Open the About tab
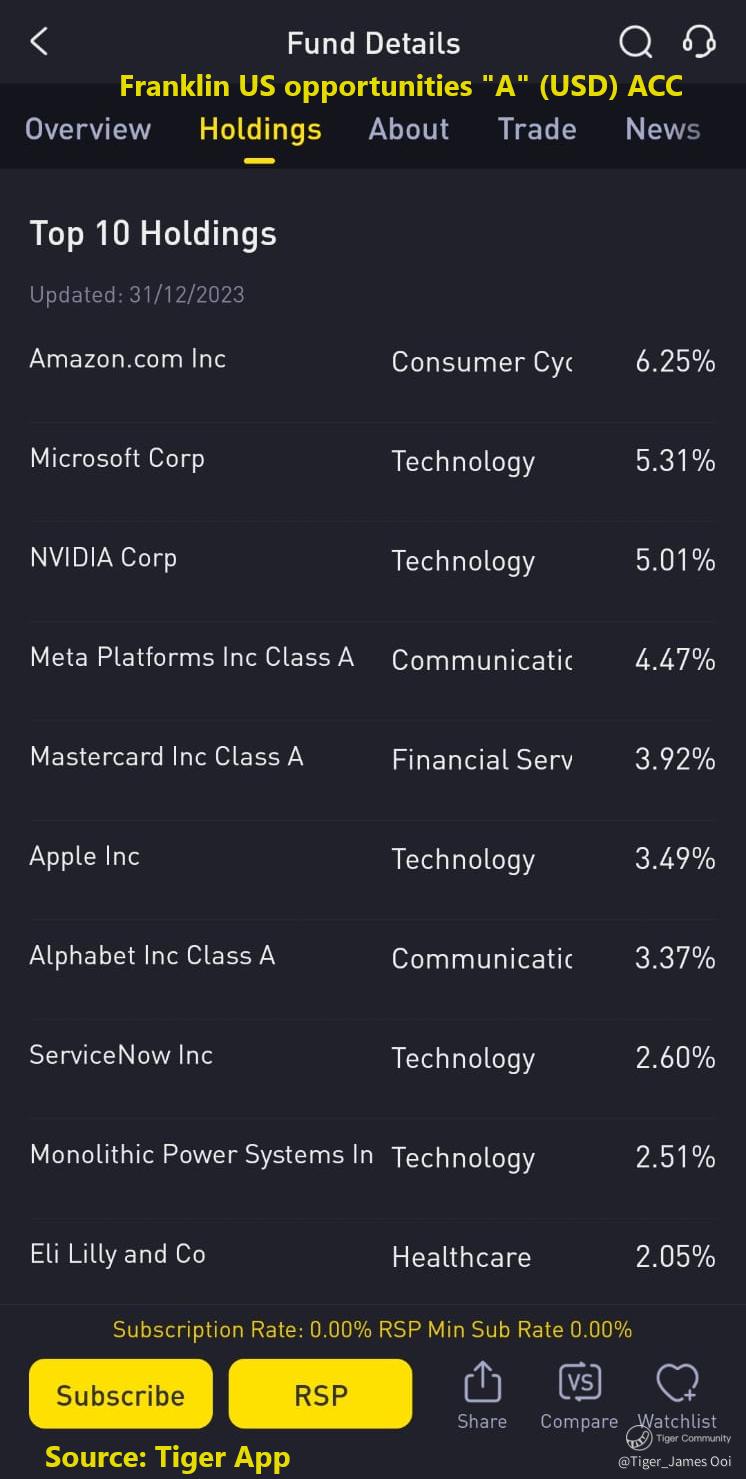Screen dimensions: 746x1479 pyautogui.click(x=408, y=129)
